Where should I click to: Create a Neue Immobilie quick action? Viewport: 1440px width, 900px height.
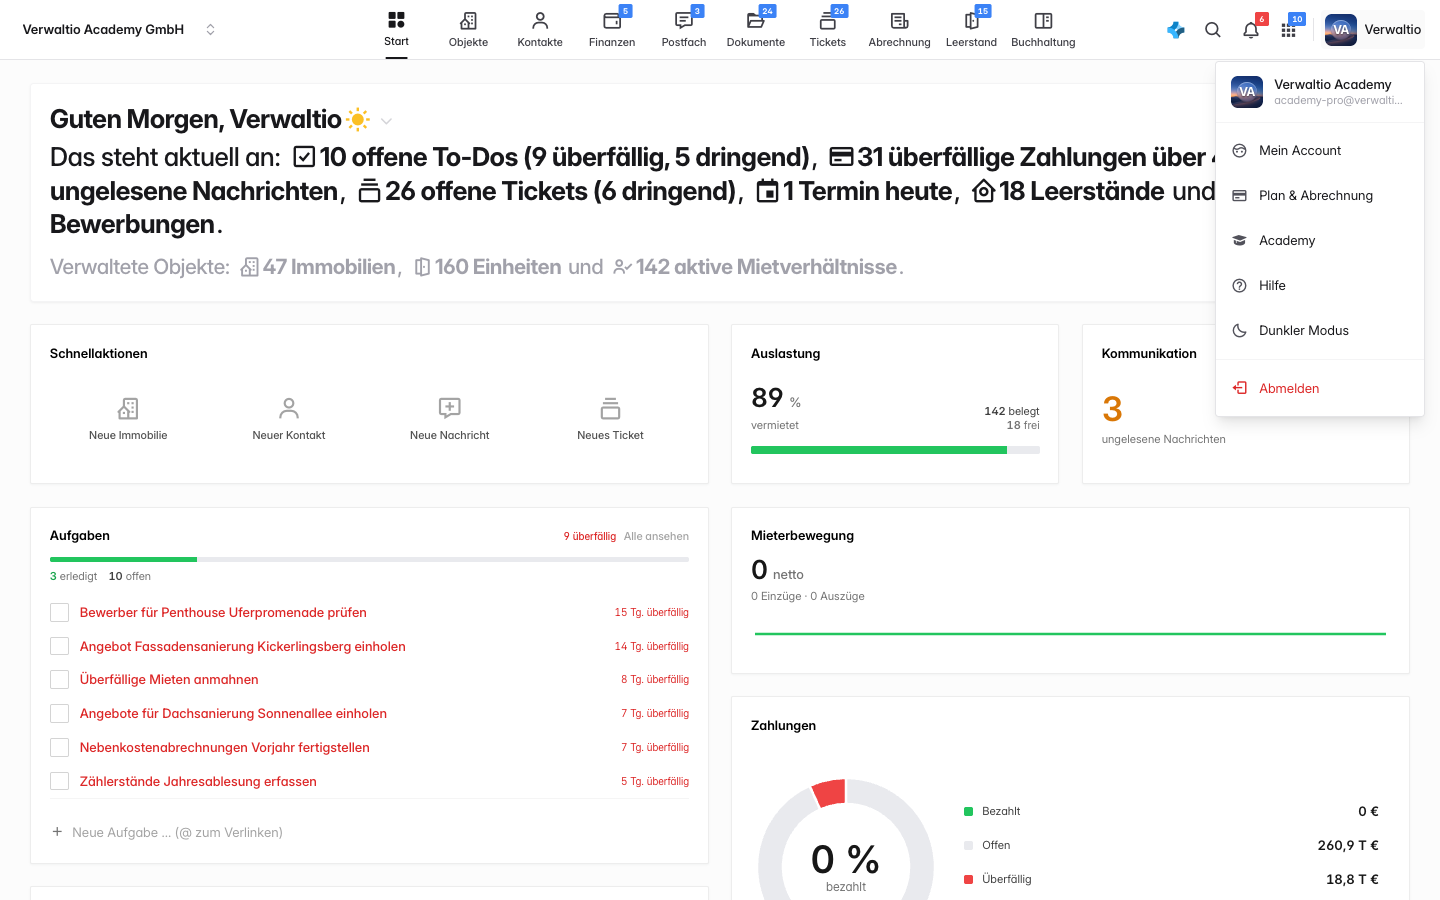(x=128, y=420)
